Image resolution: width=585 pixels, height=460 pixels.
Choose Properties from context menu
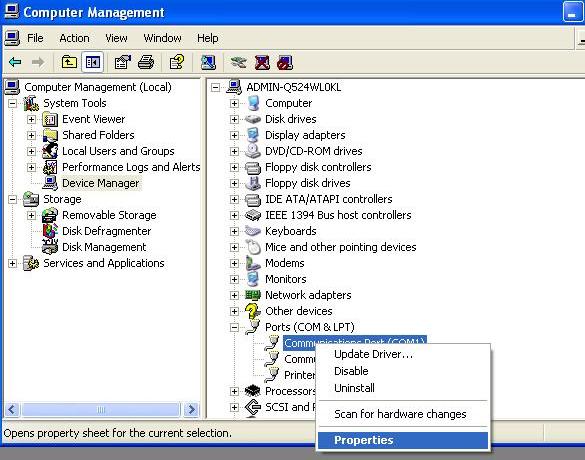coord(403,440)
